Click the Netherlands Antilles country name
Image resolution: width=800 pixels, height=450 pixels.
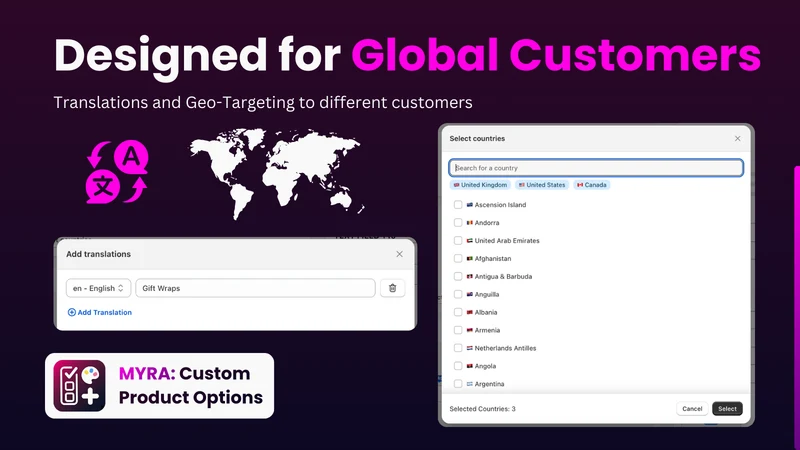pyautogui.click(x=505, y=348)
